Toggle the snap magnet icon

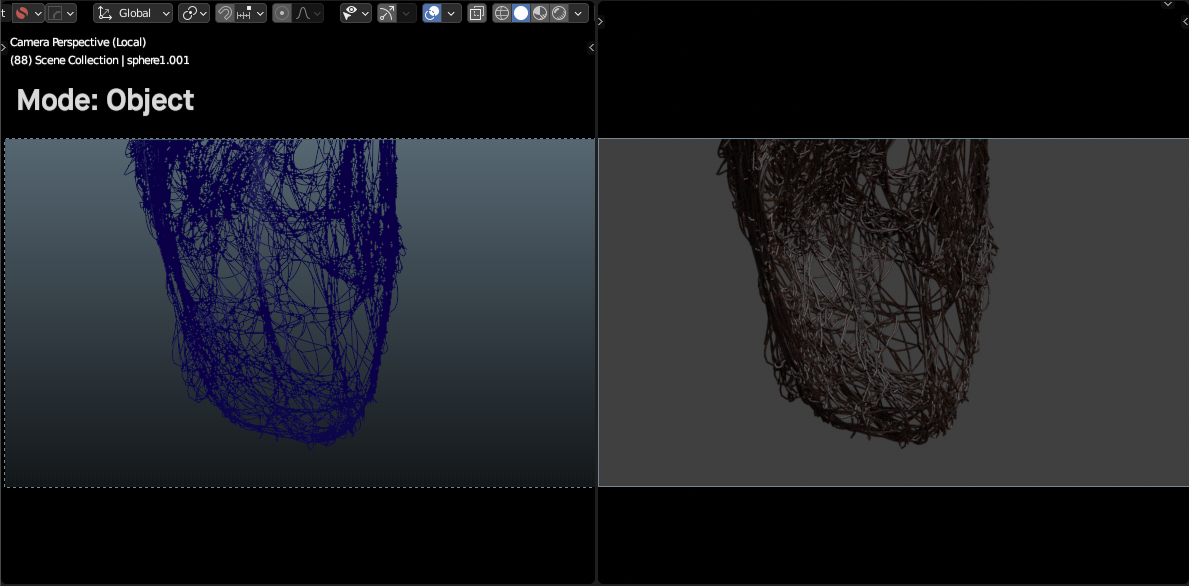pos(224,13)
